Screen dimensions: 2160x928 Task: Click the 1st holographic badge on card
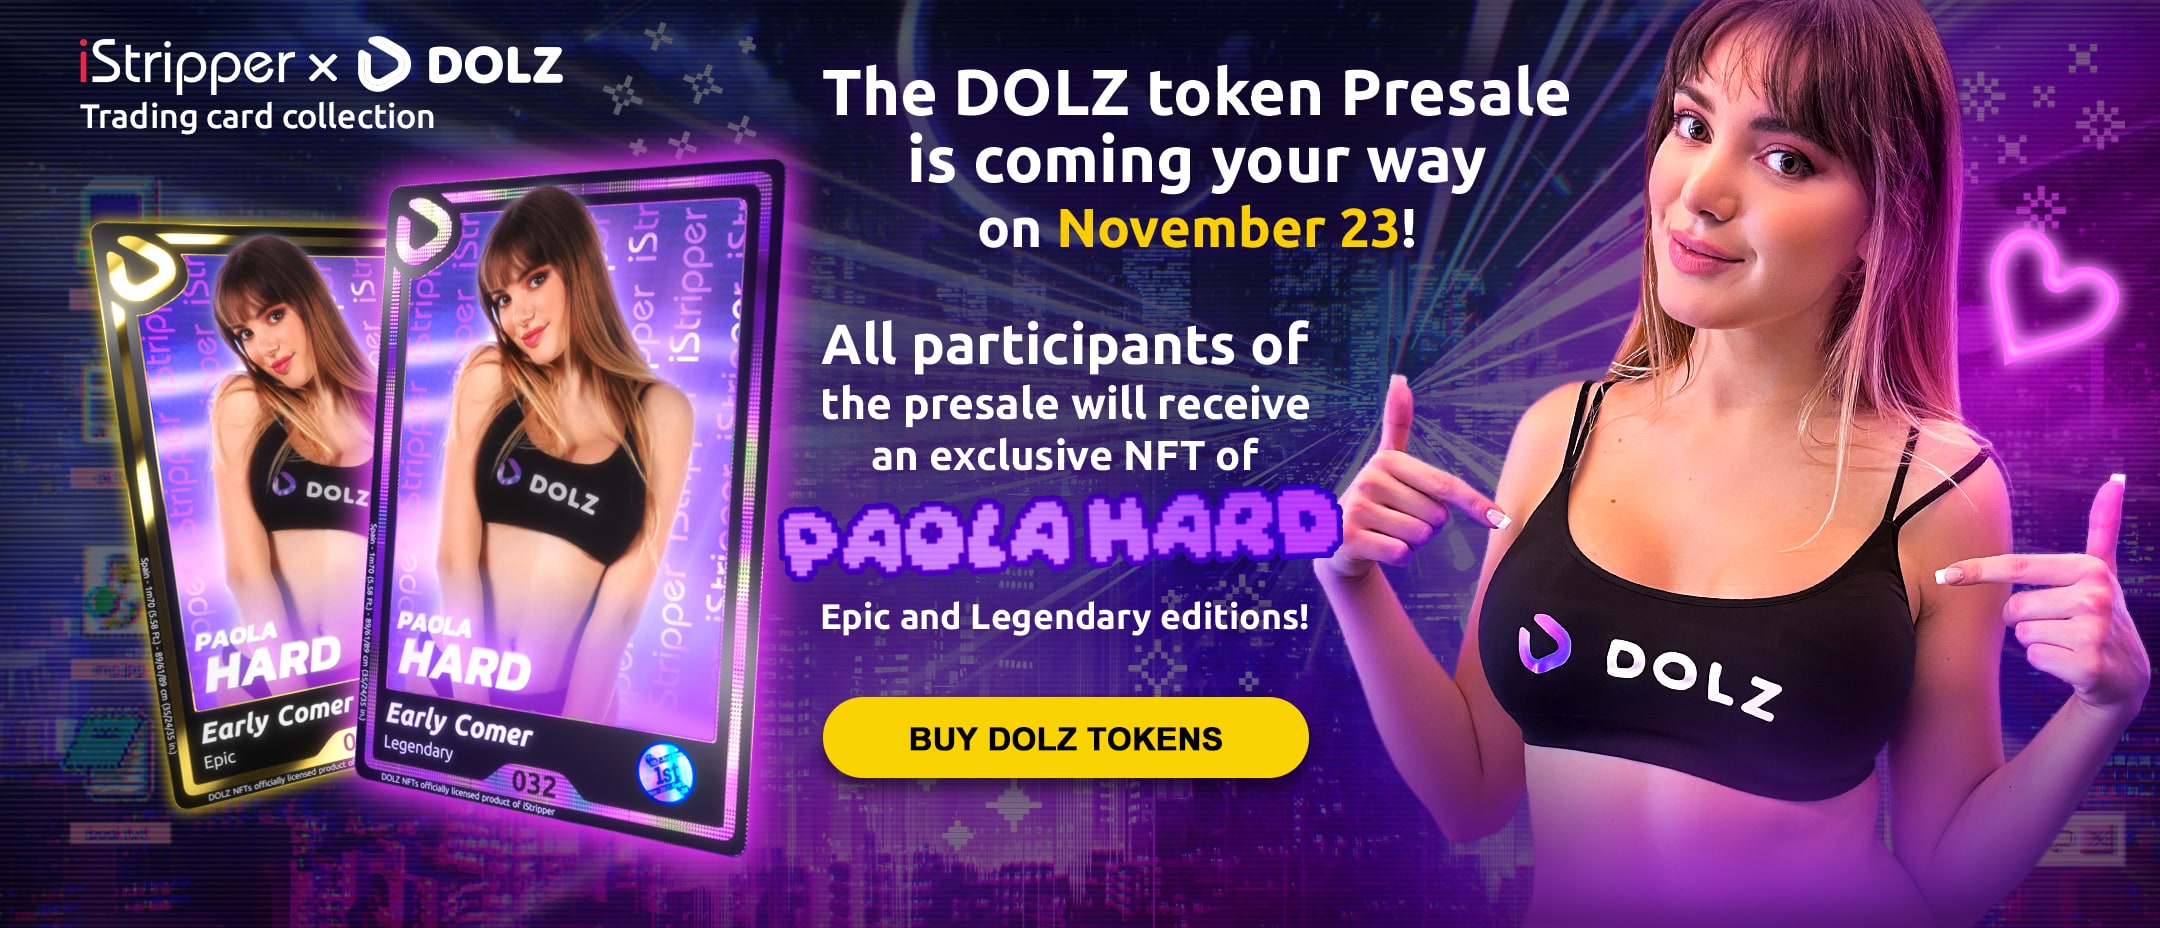point(665,773)
